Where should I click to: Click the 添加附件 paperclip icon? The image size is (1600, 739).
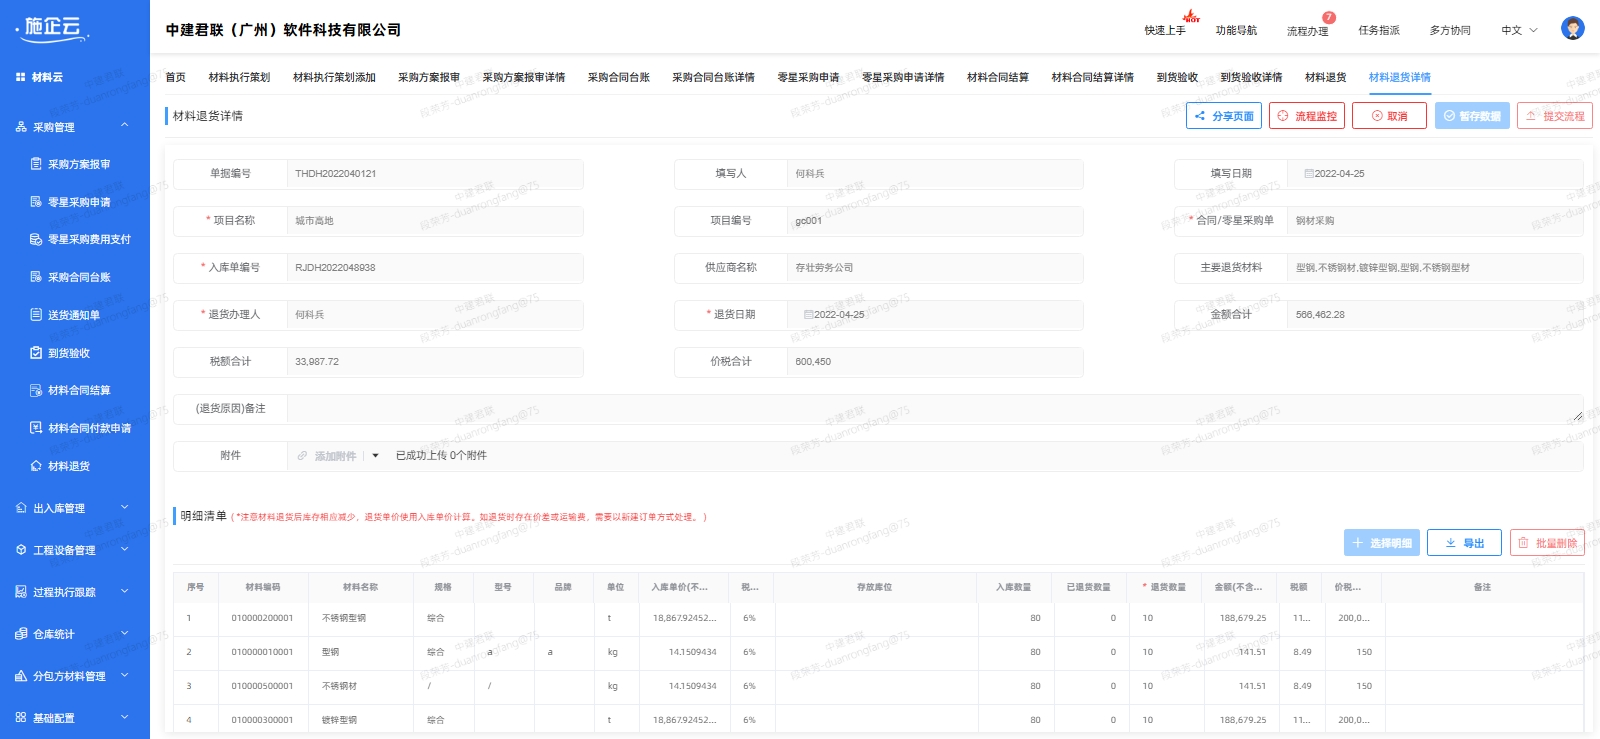(302, 456)
